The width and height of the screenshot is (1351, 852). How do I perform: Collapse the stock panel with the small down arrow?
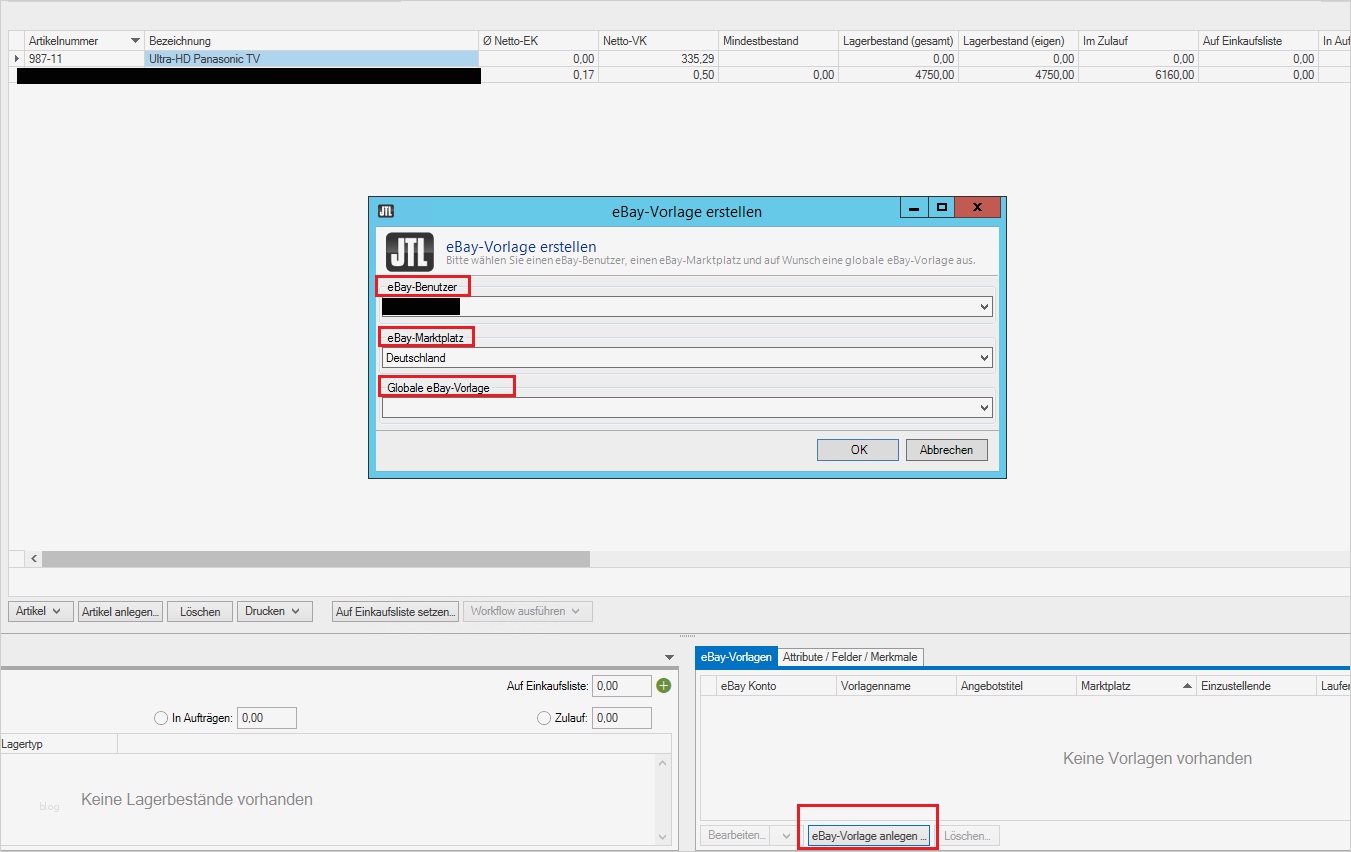tap(670, 657)
